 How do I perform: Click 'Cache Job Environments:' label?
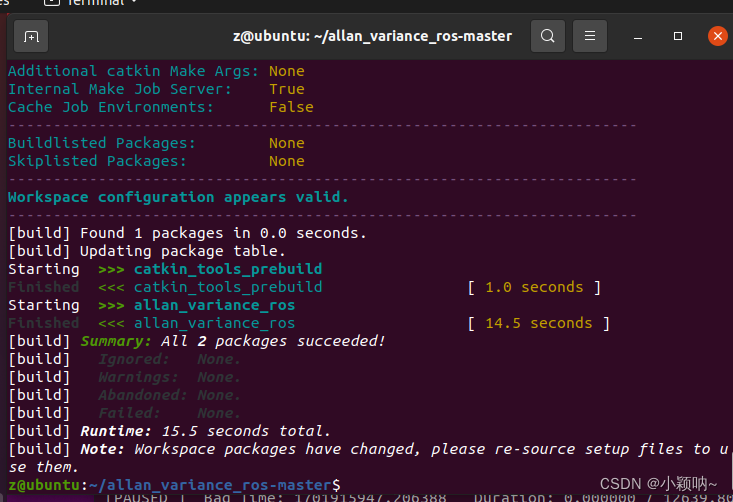coord(111,107)
